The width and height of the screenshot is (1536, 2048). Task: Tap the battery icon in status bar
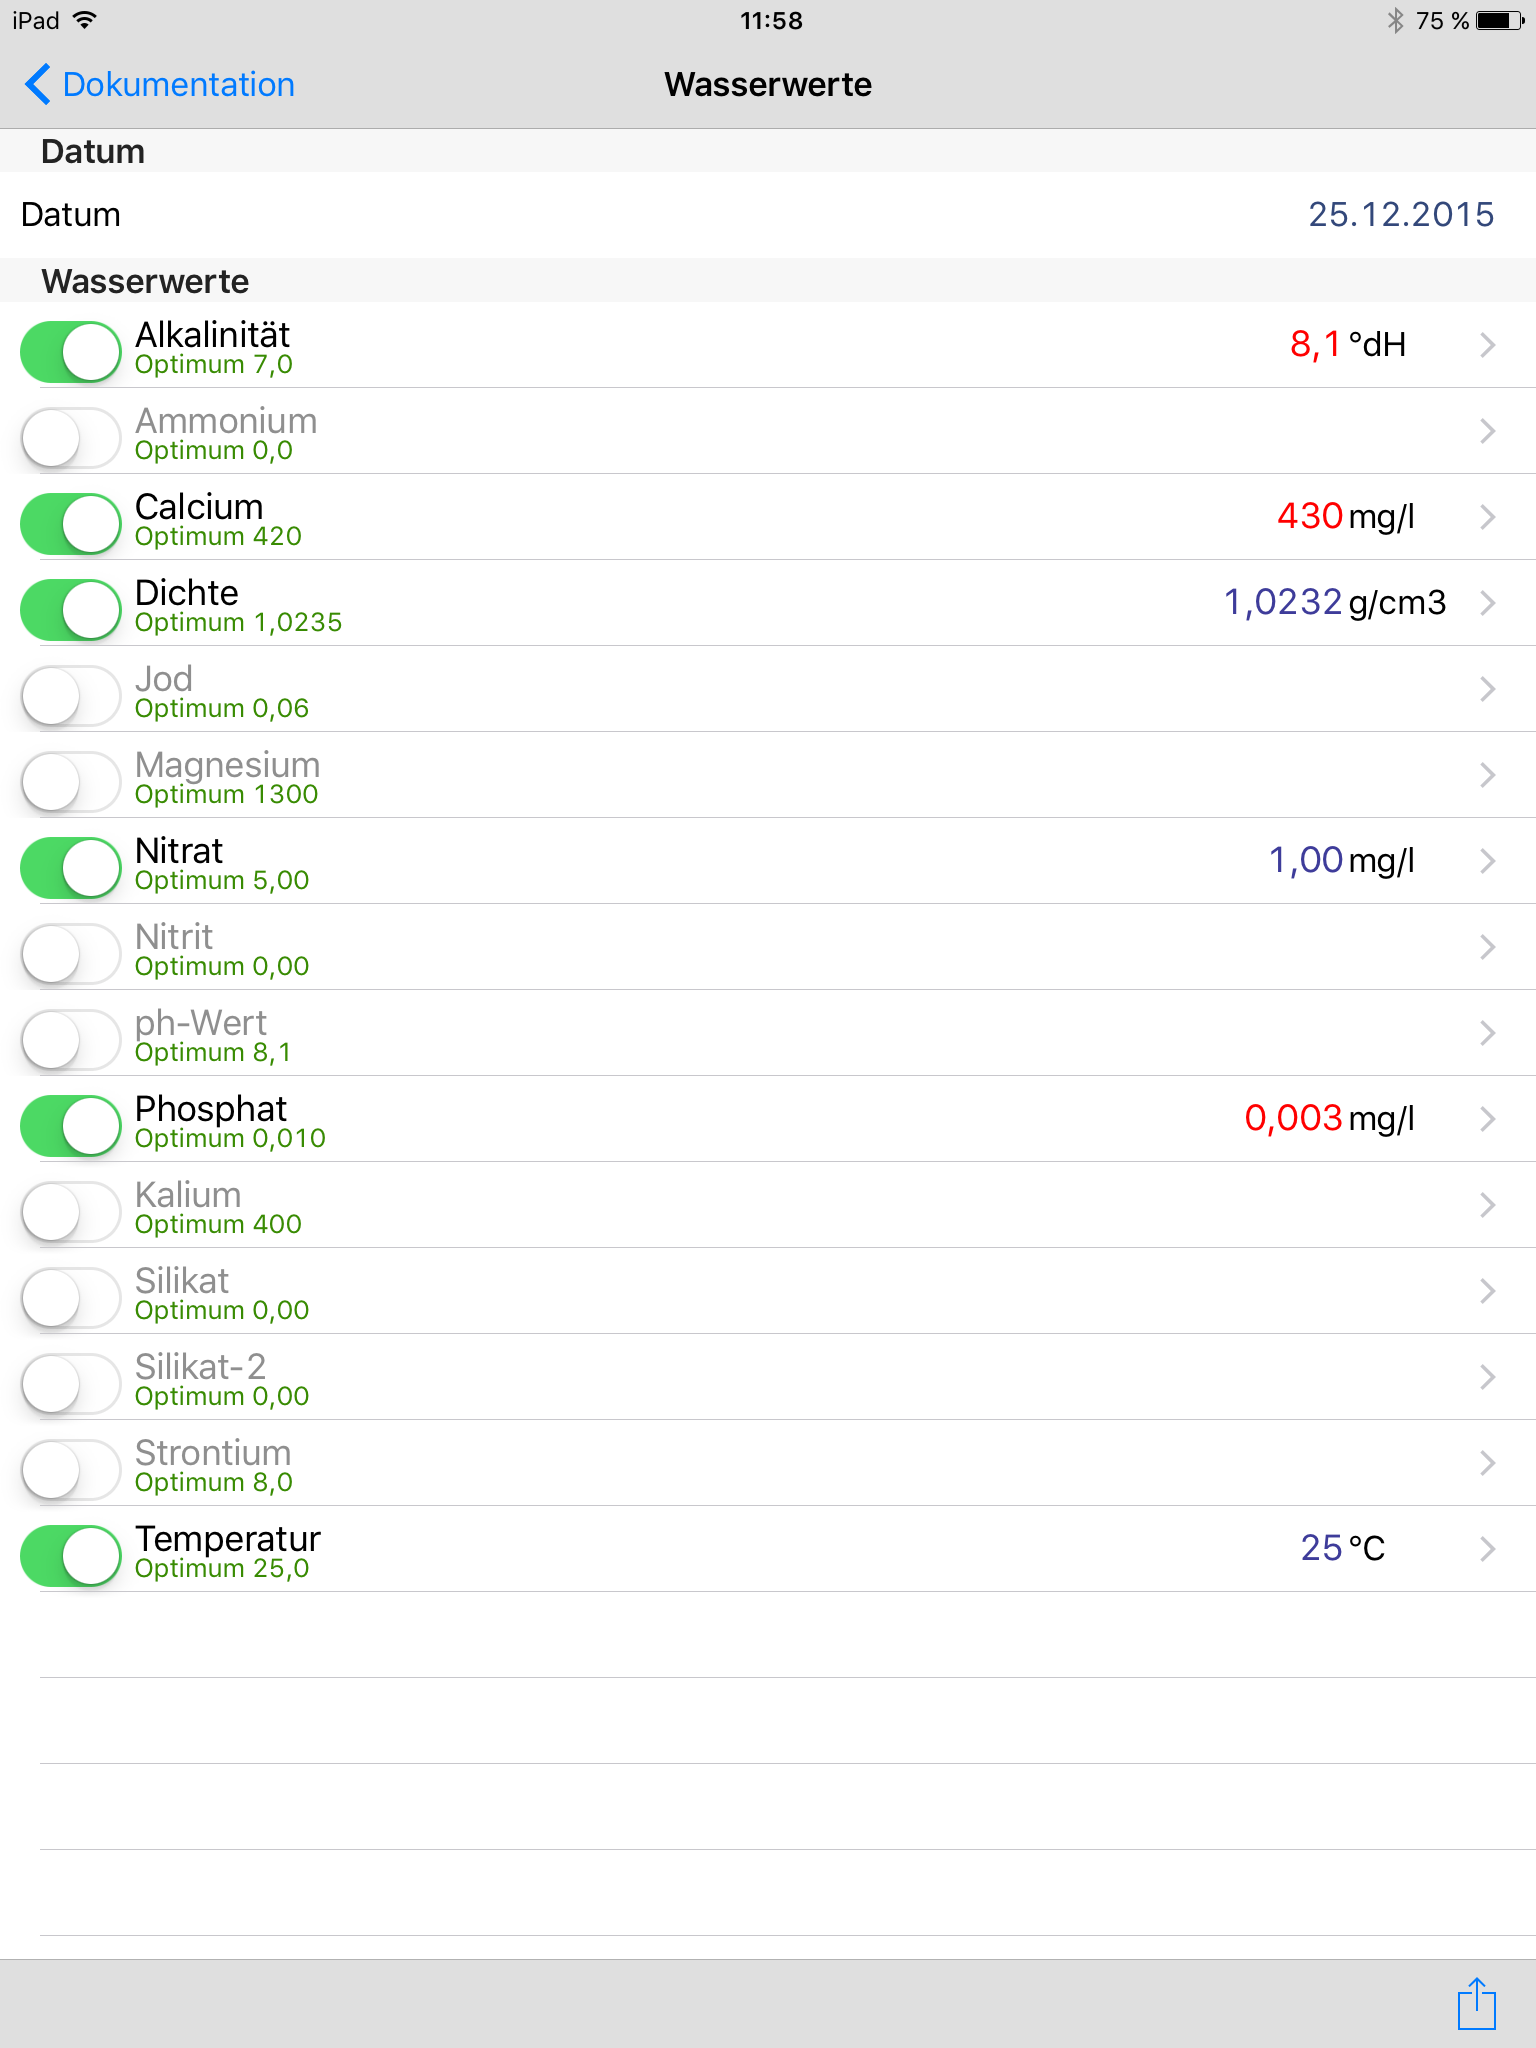coord(1500,21)
